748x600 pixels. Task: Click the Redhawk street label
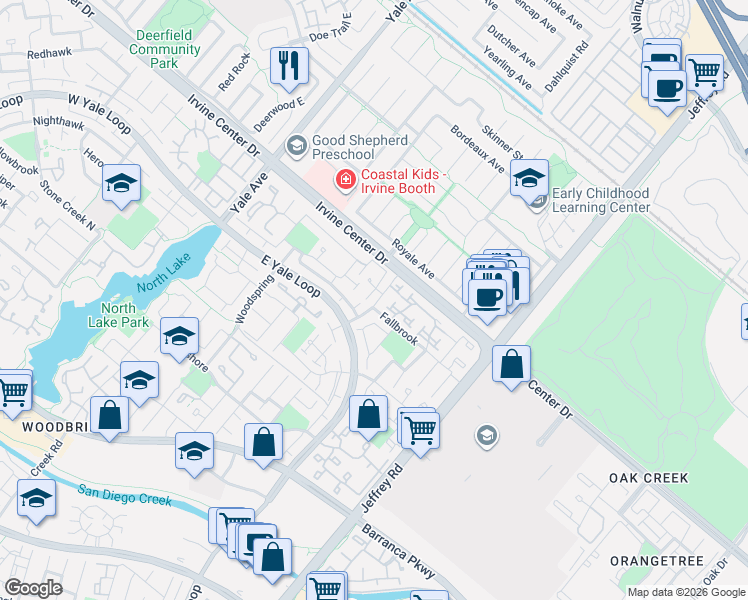(x=49, y=53)
